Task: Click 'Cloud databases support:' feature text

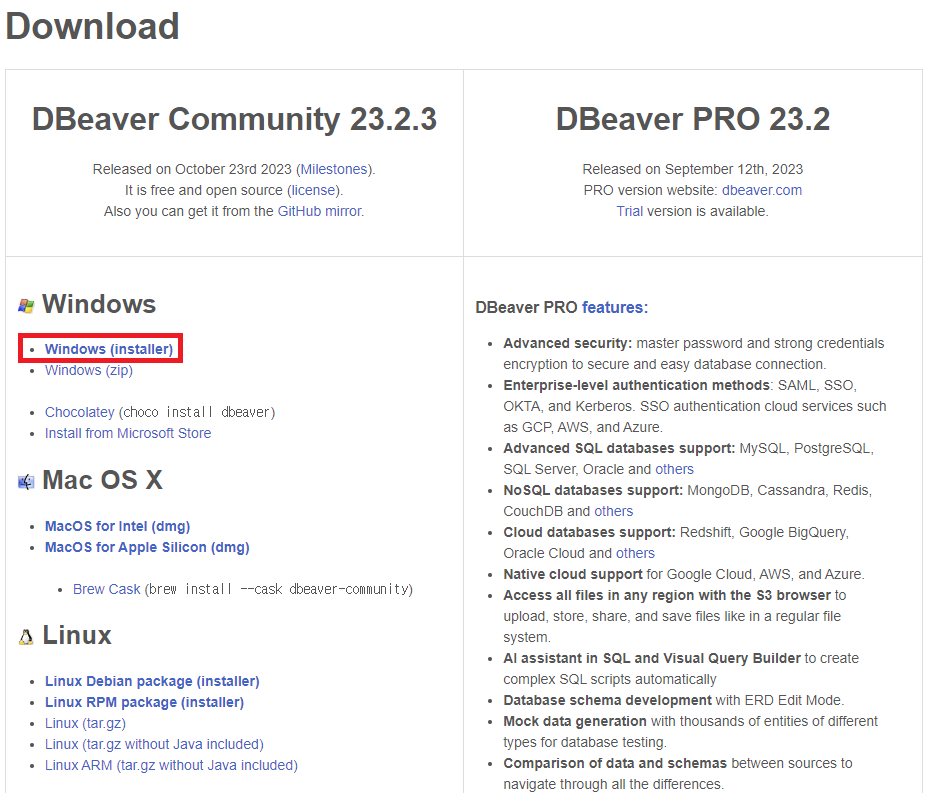Action: tap(590, 532)
